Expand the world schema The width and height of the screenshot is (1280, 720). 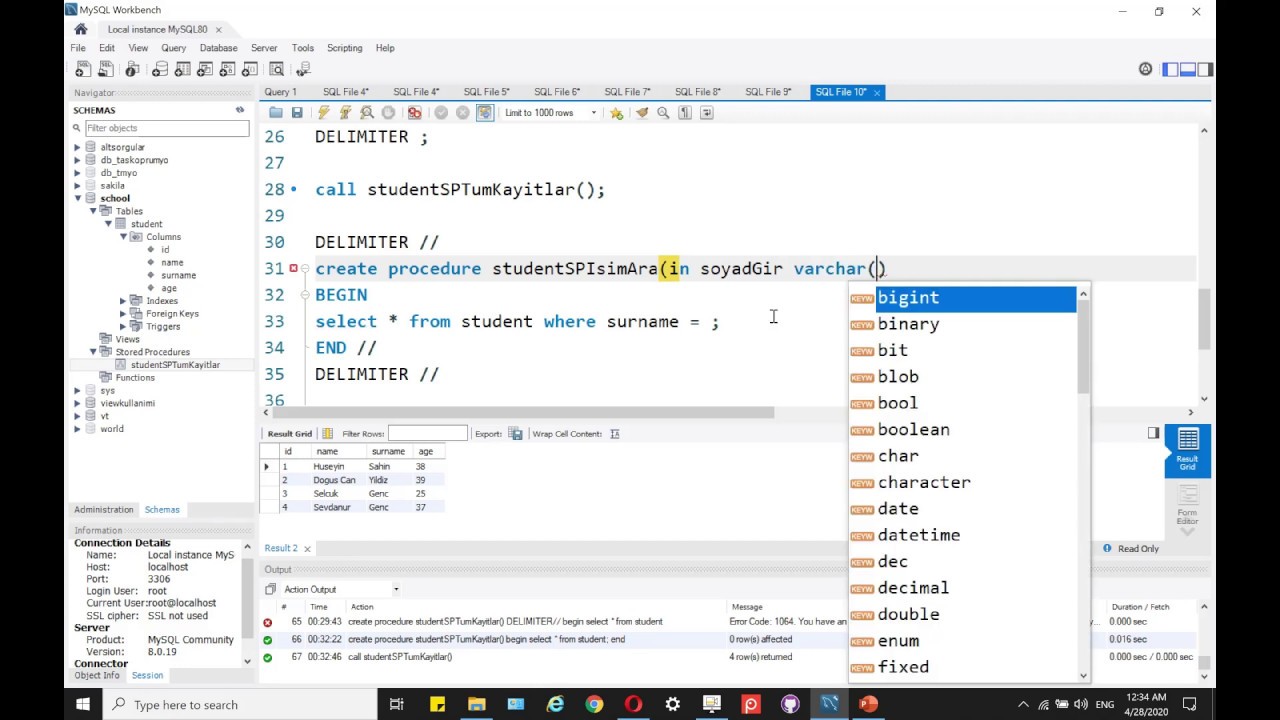[x=77, y=429]
